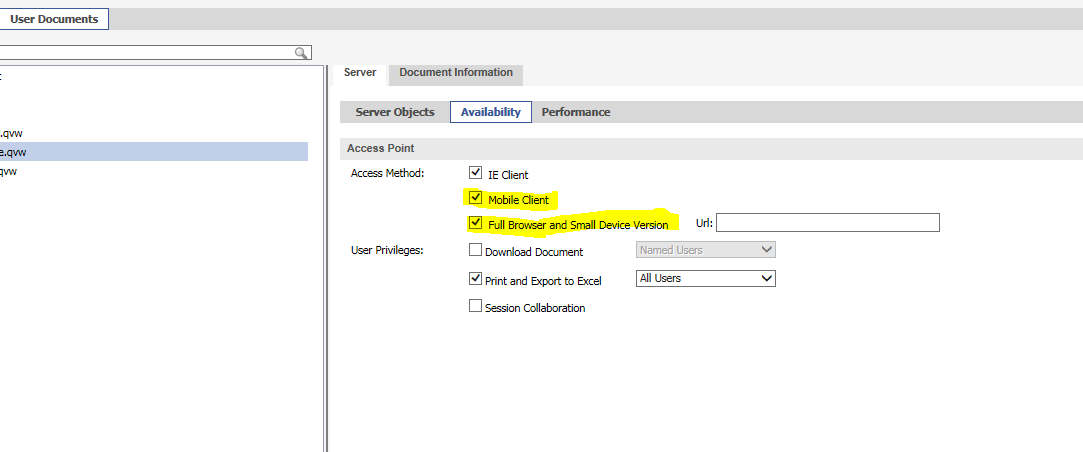Open the All Users dropdown
Viewport: 1083px width, 452px height.
[706, 278]
